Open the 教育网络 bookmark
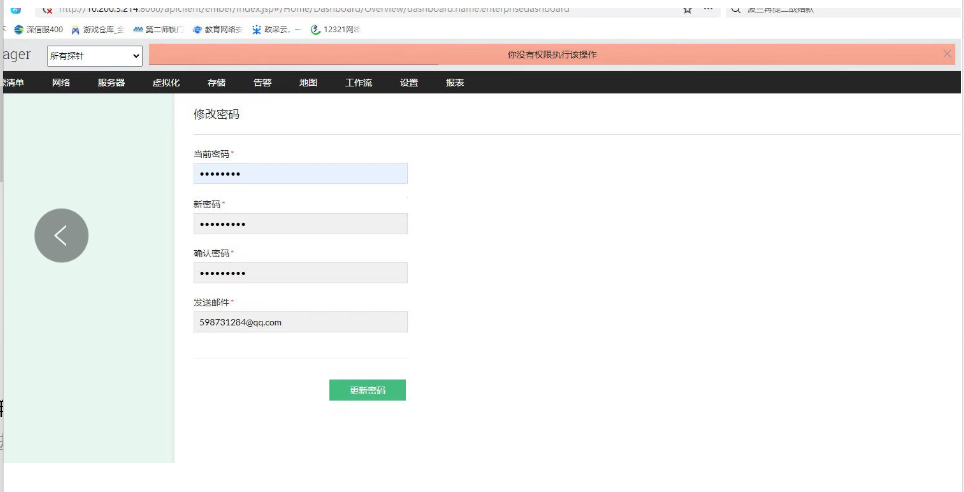The height and width of the screenshot is (492, 964). click(x=217, y=29)
